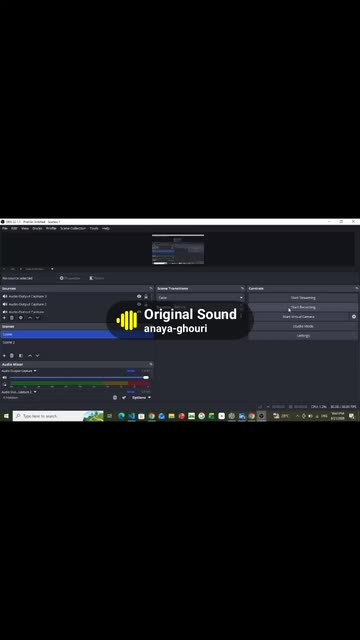Open Visual Studio Code from the taskbar
The image size is (360, 640).
coord(131,416)
